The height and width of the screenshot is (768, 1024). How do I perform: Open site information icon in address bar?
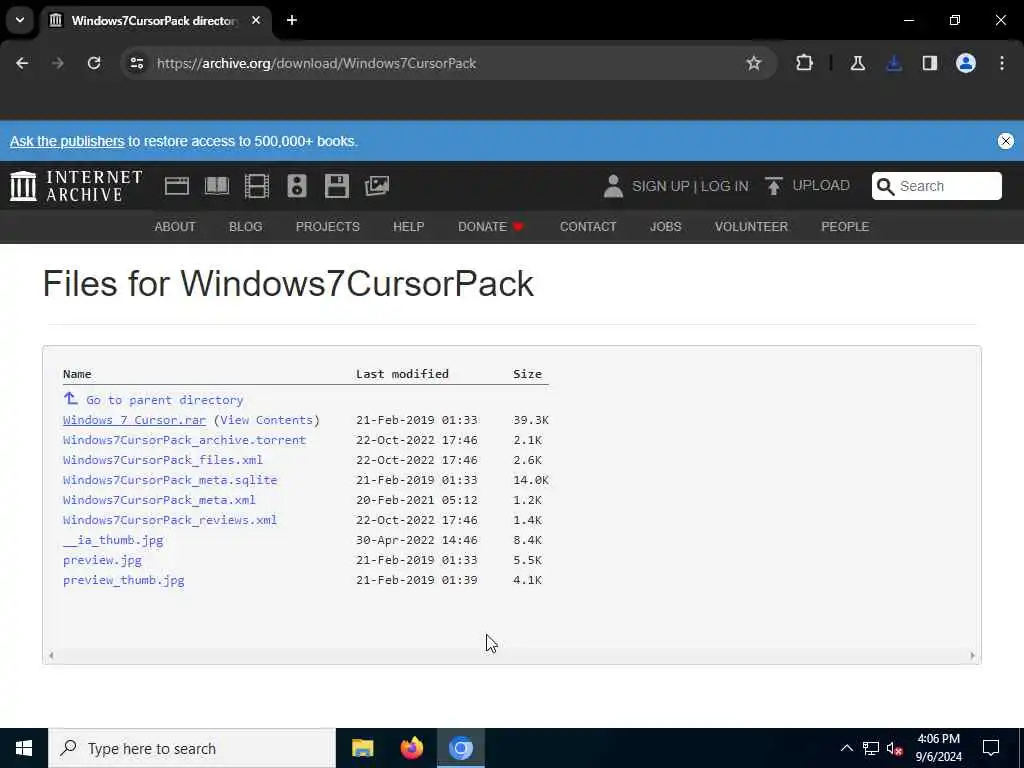(x=137, y=63)
